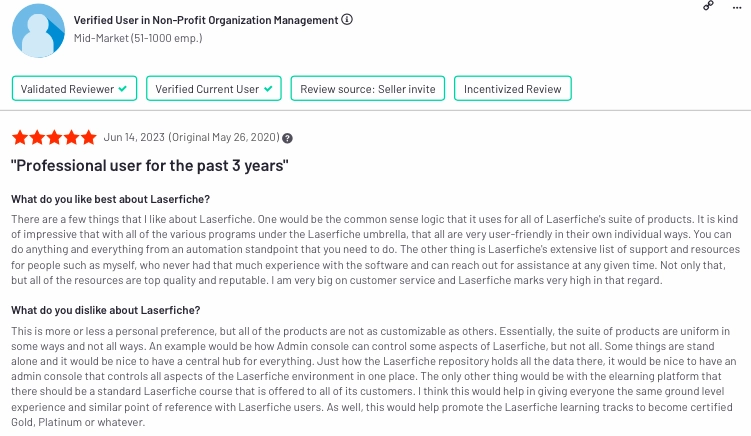Screen dimensions: 751x436
Task: Click the checkmark in Verified Current User badge
Action: (x=268, y=89)
